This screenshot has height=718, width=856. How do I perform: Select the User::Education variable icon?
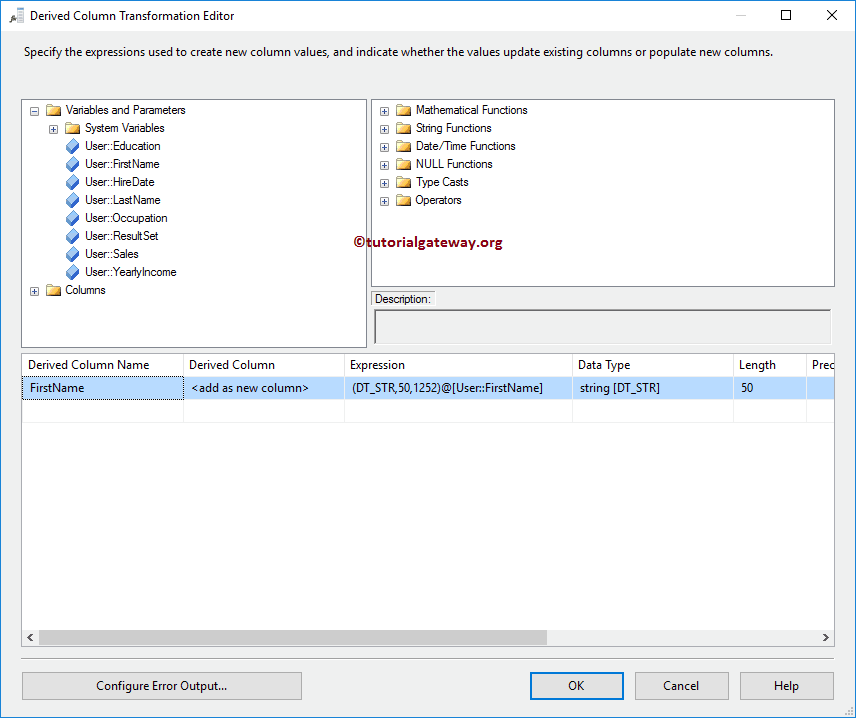(72, 145)
